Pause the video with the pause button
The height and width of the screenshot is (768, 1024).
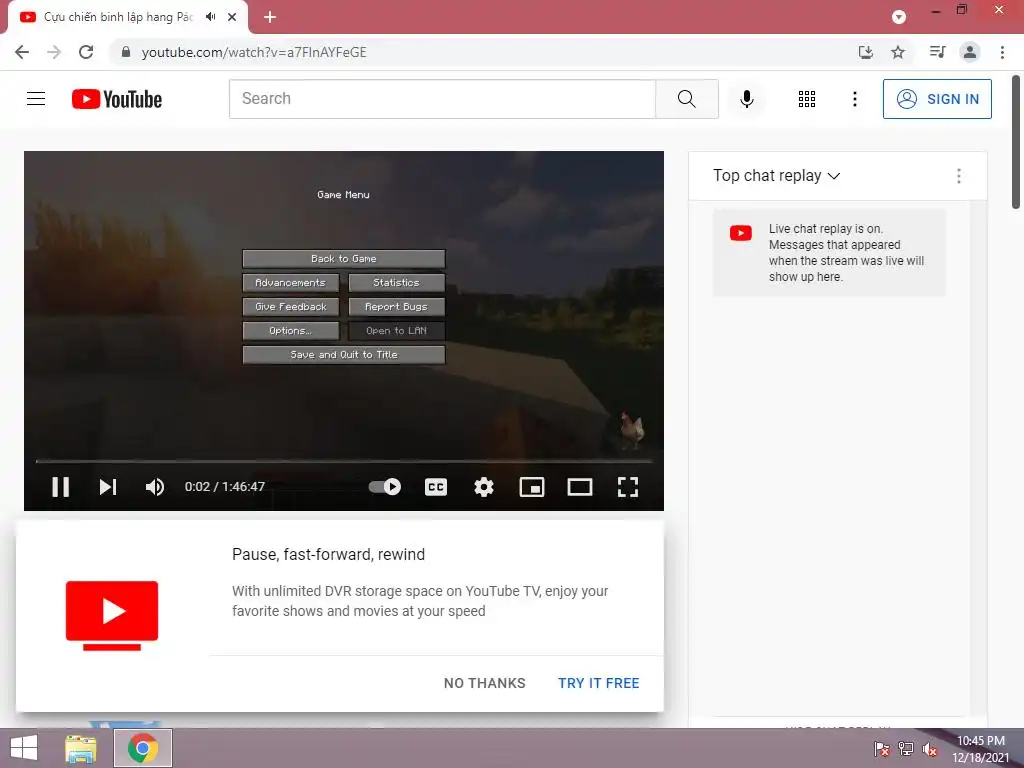coord(60,487)
